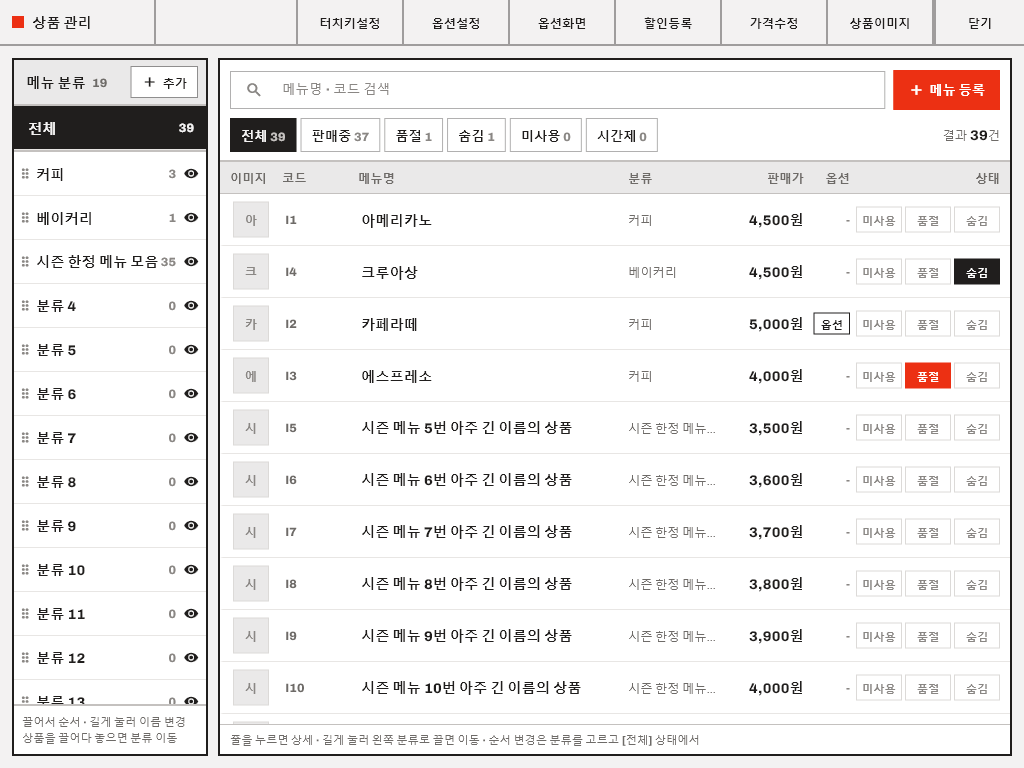Toggle visibility eye for 분류 4
The image size is (1024, 768).
(x=191, y=306)
